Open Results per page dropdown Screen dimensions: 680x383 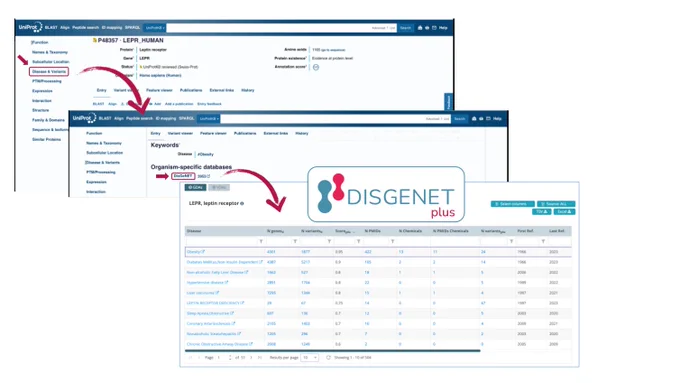click(x=310, y=357)
